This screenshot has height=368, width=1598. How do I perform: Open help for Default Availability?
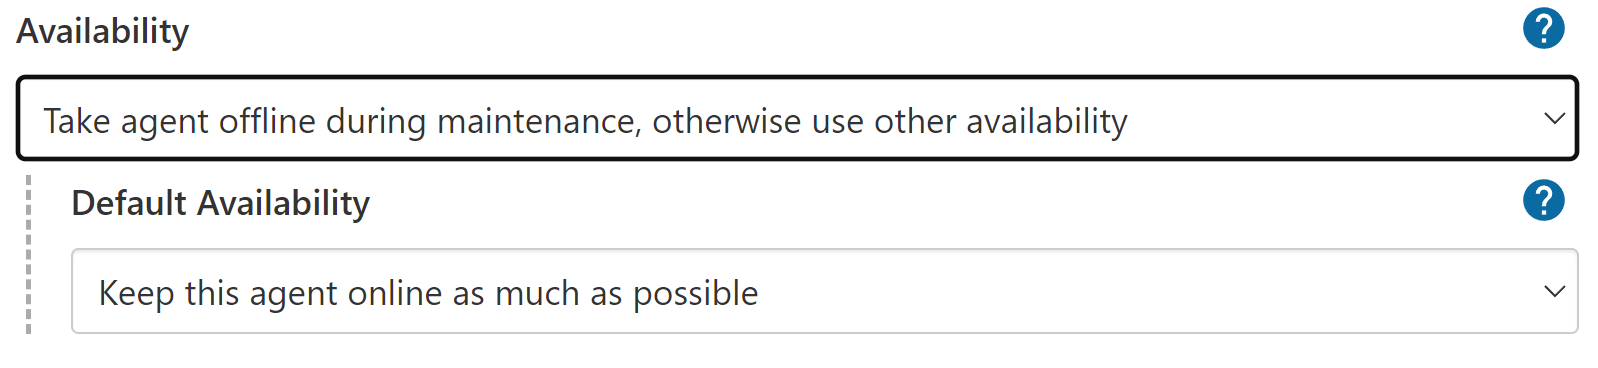[1543, 200]
